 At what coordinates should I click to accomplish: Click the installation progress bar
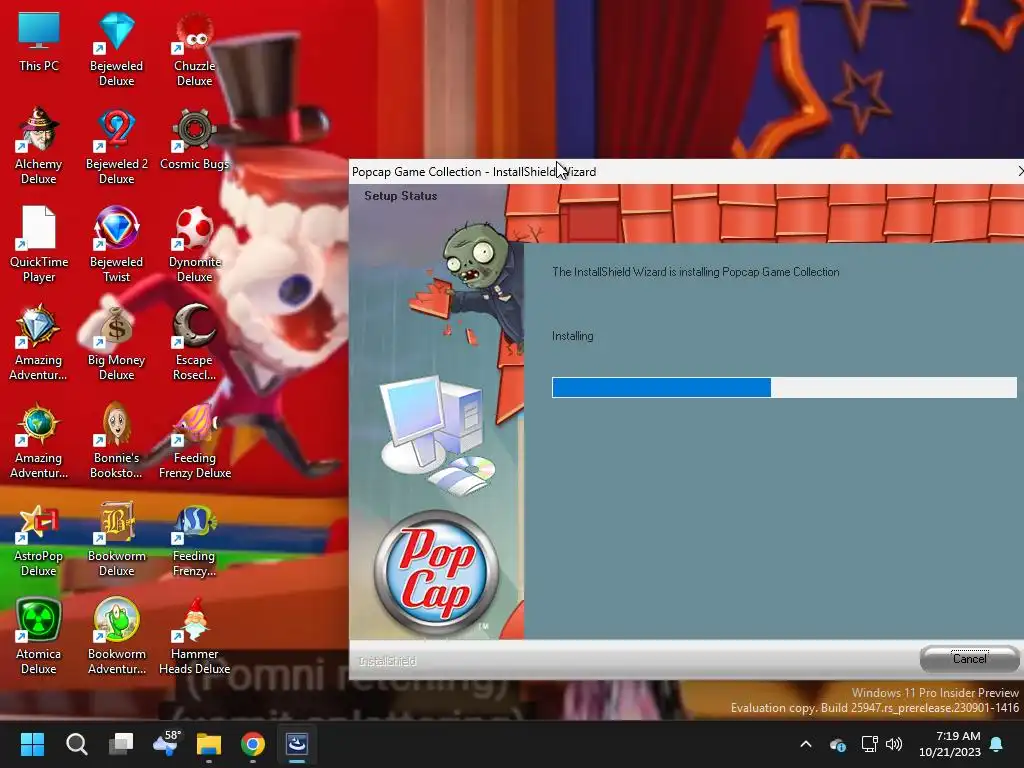pos(784,387)
